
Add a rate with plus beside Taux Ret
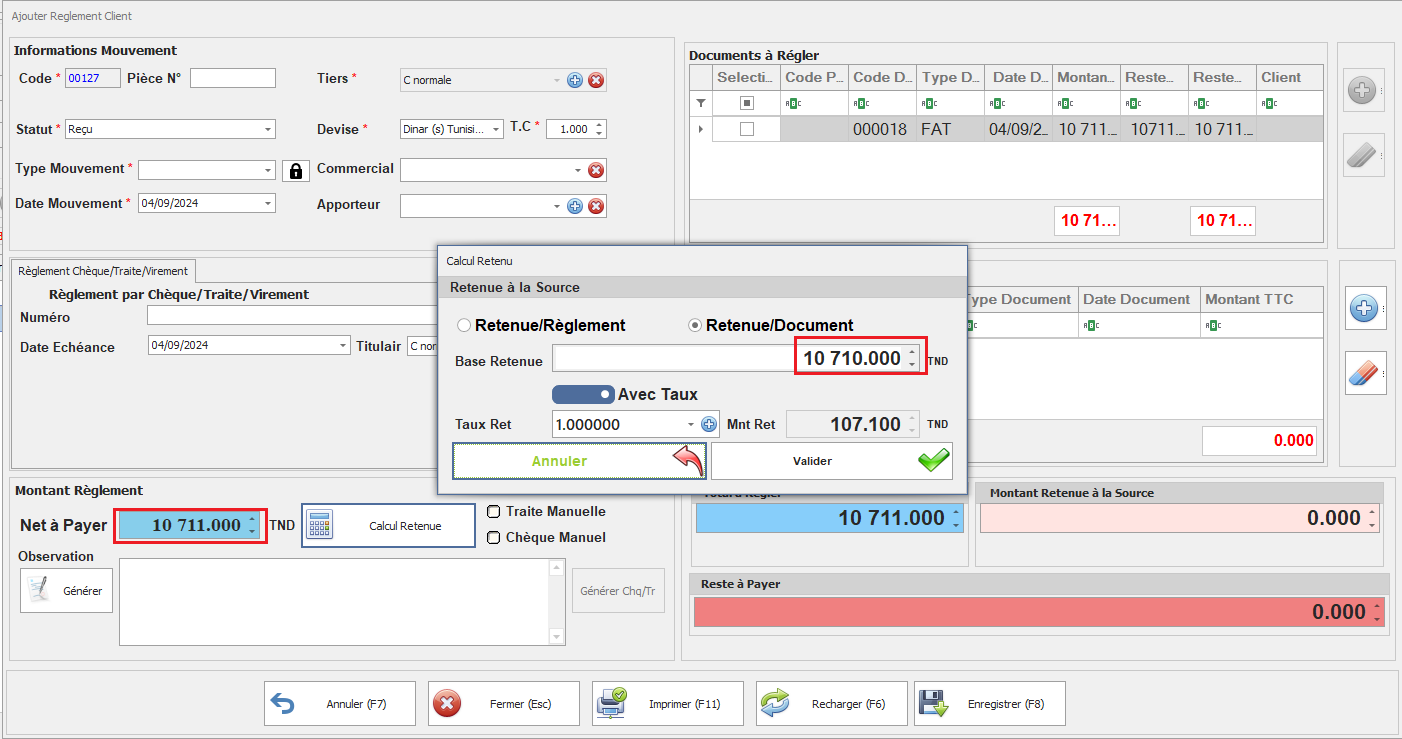click(709, 424)
